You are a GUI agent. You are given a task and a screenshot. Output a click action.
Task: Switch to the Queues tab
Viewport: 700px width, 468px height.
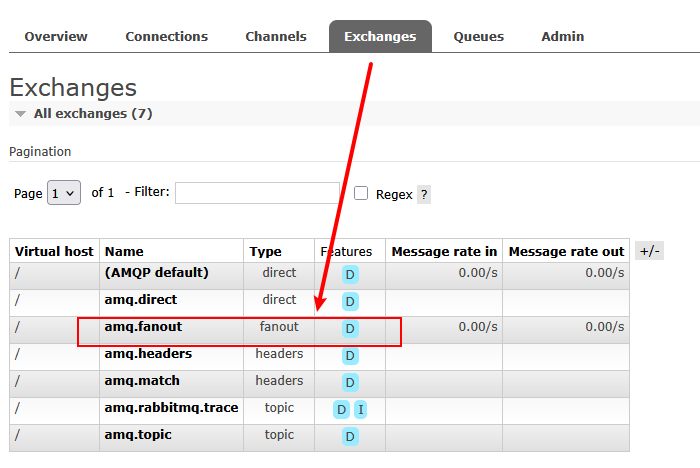[x=478, y=36]
